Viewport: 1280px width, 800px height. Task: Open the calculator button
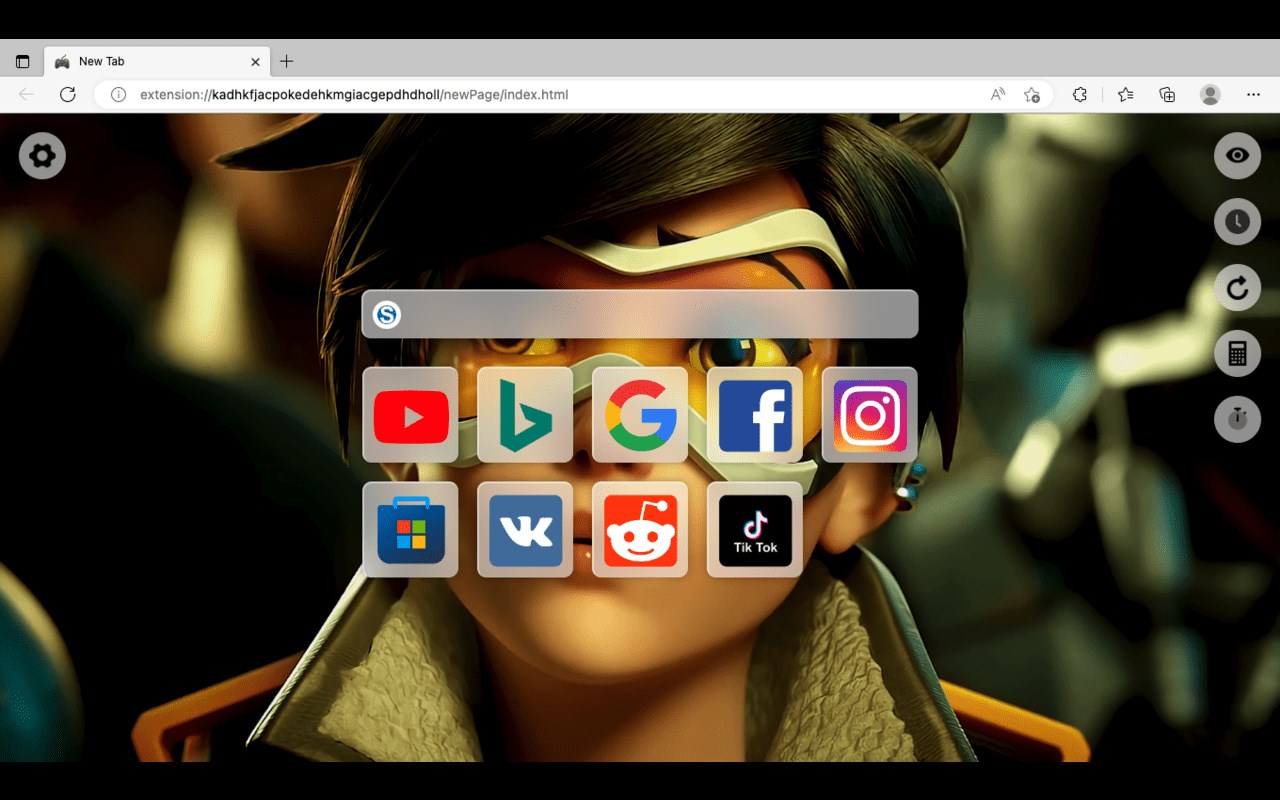(x=1237, y=354)
